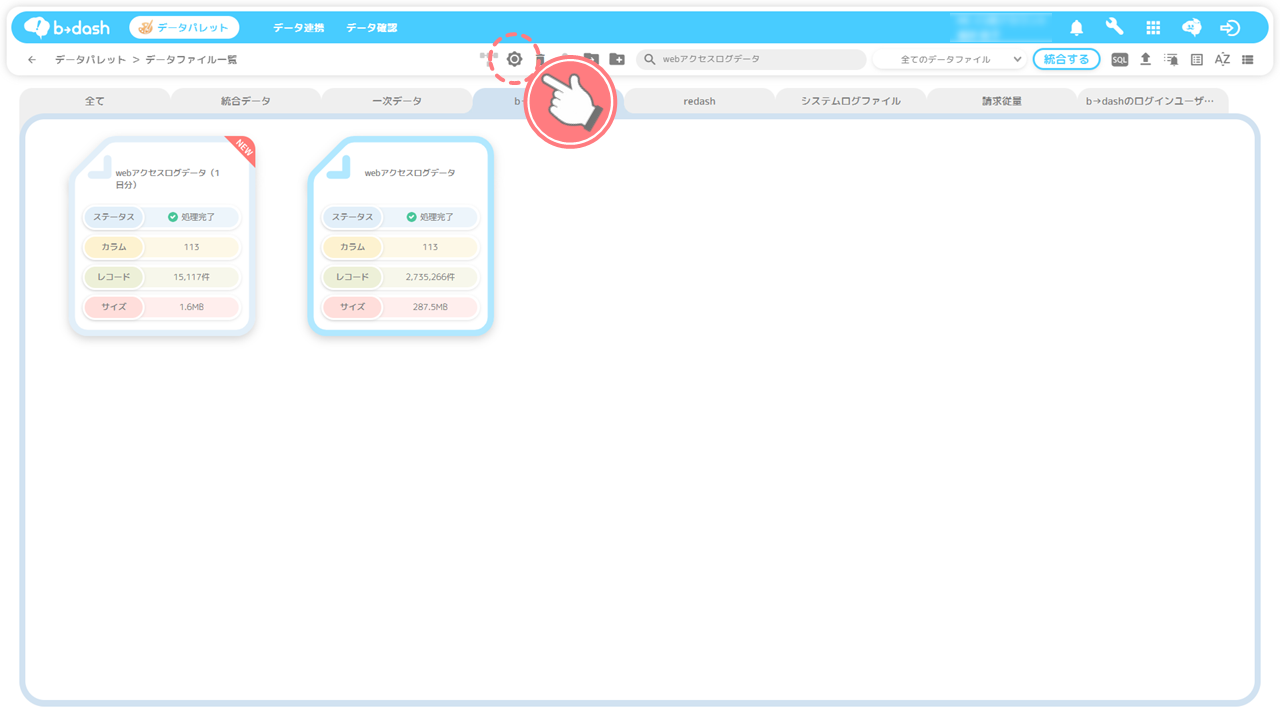Open the SQL editor icon

pyautogui.click(x=1120, y=60)
